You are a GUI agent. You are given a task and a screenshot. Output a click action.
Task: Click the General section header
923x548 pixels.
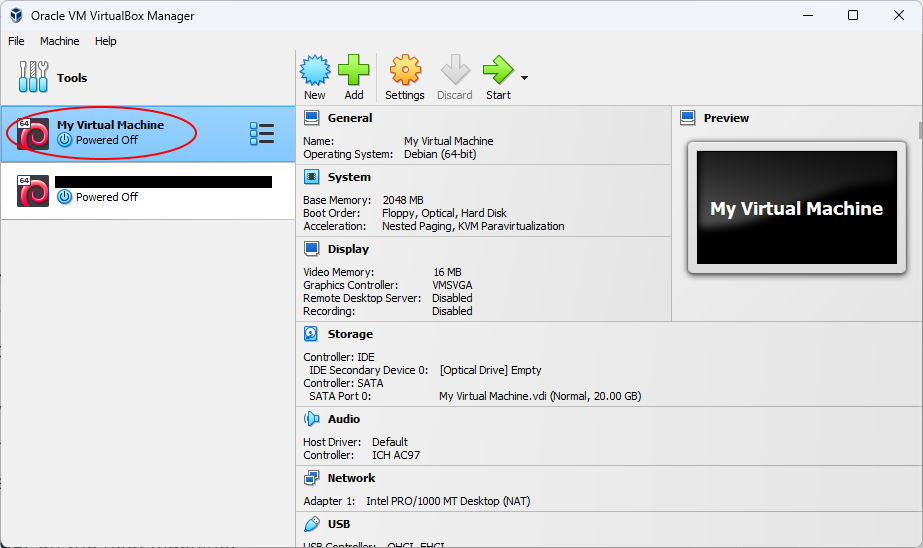349,118
